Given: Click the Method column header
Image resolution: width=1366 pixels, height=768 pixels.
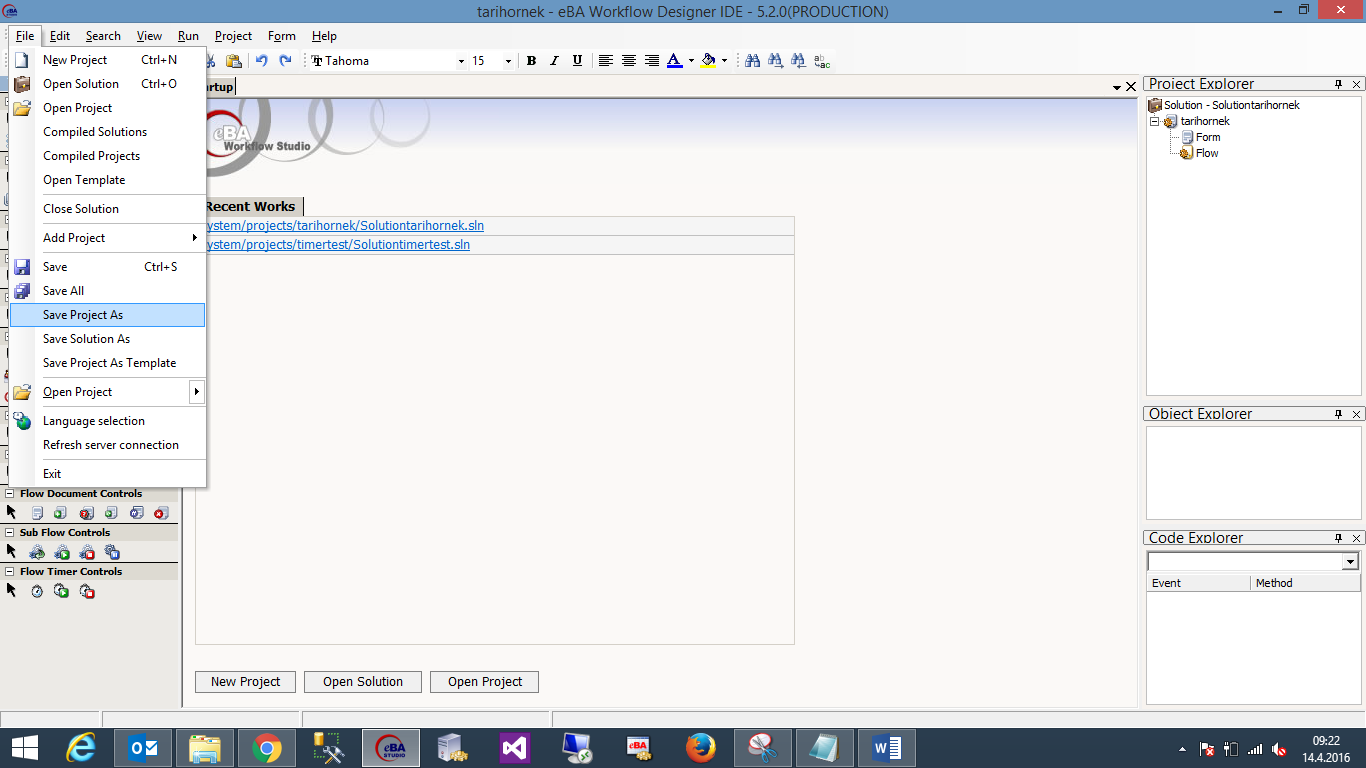Looking at the screenshot, I should [x=1306, y=583].
